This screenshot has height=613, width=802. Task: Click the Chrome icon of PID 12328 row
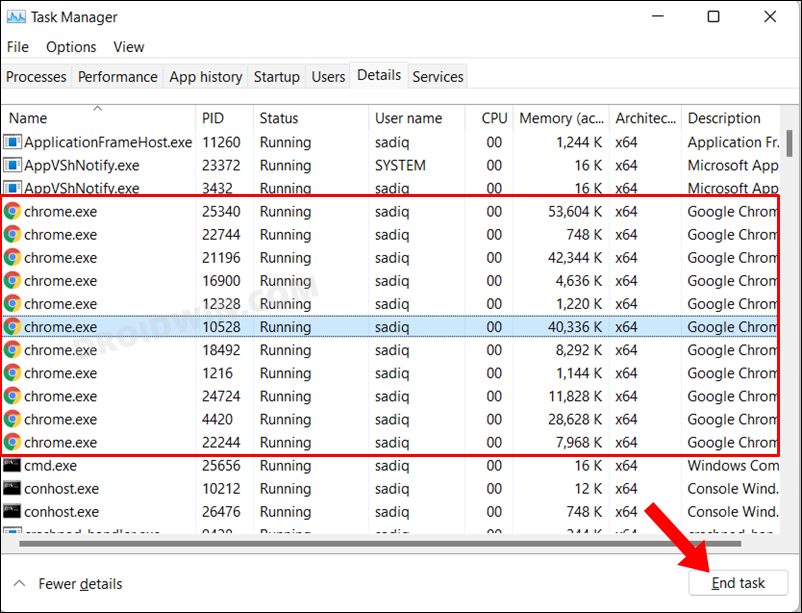tap(12, 303)
